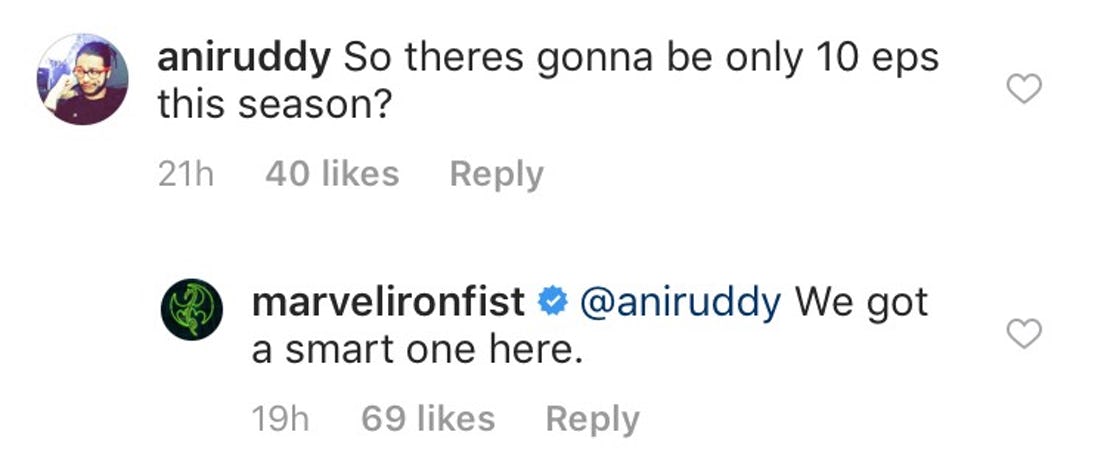Click the blue verified badge beside marvelironfist
The width and height of the screenshot is (1107, 472).
click(x=553, y=302)
